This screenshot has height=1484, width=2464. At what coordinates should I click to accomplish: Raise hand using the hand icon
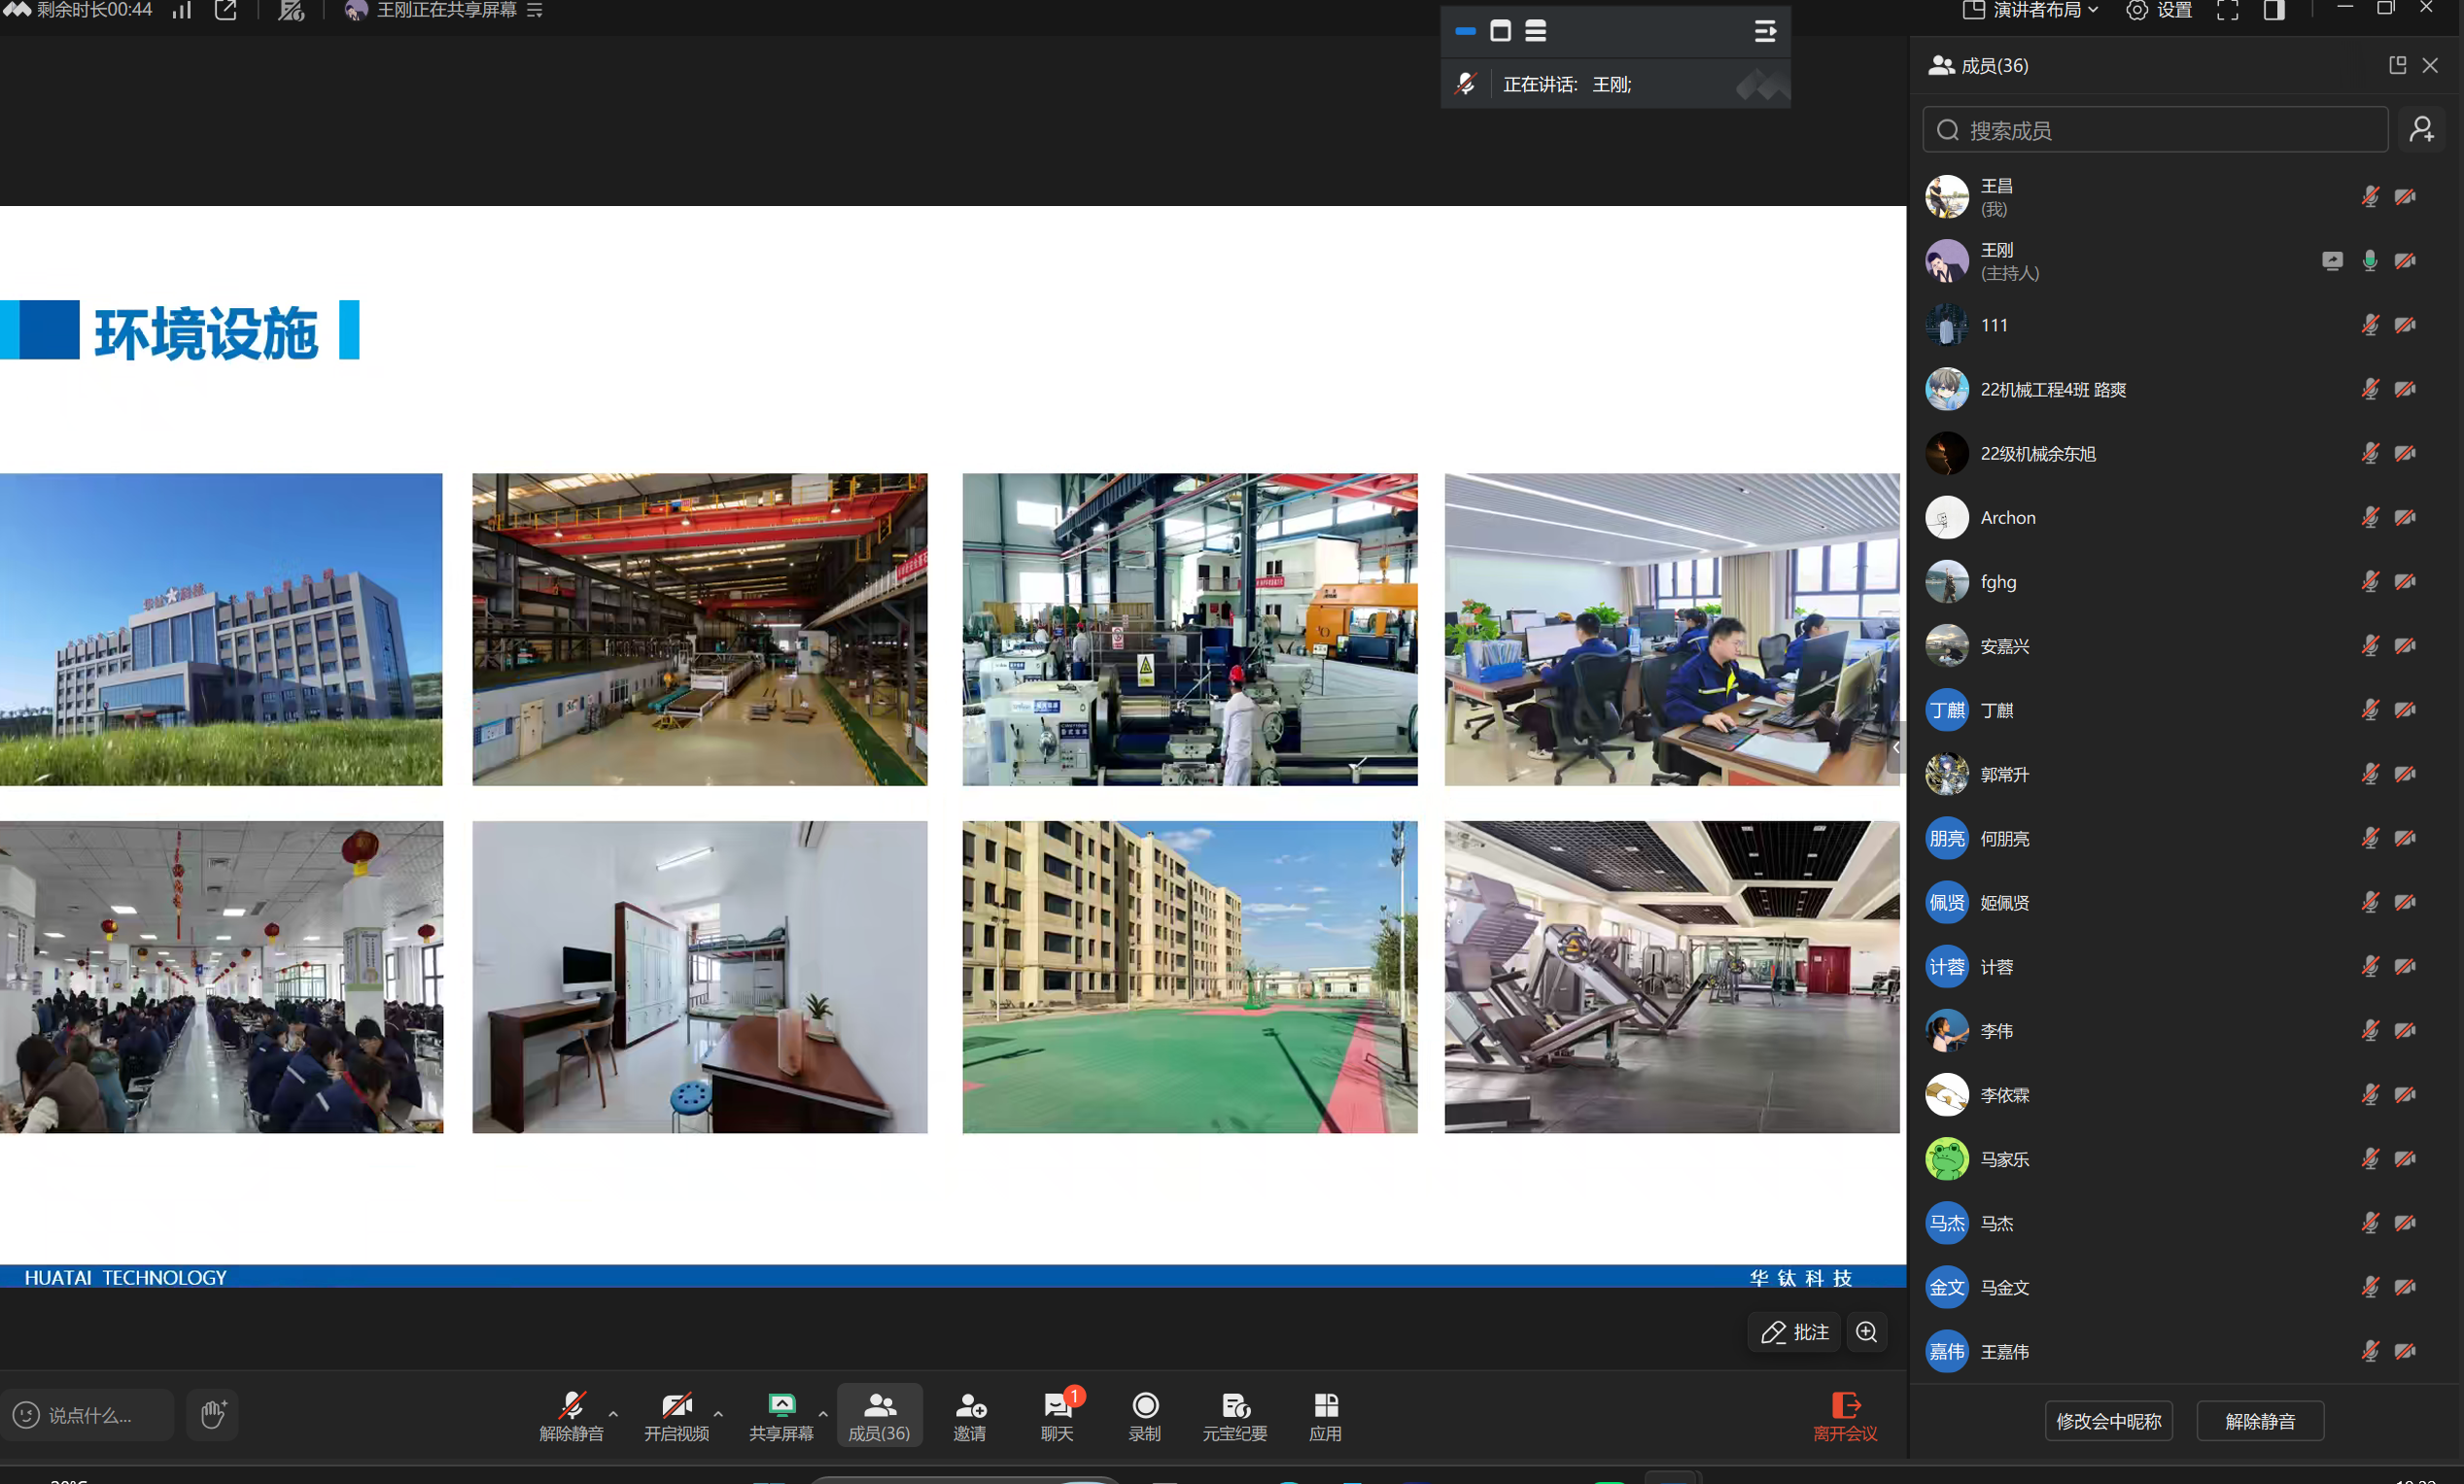[x=213, y=1414]
